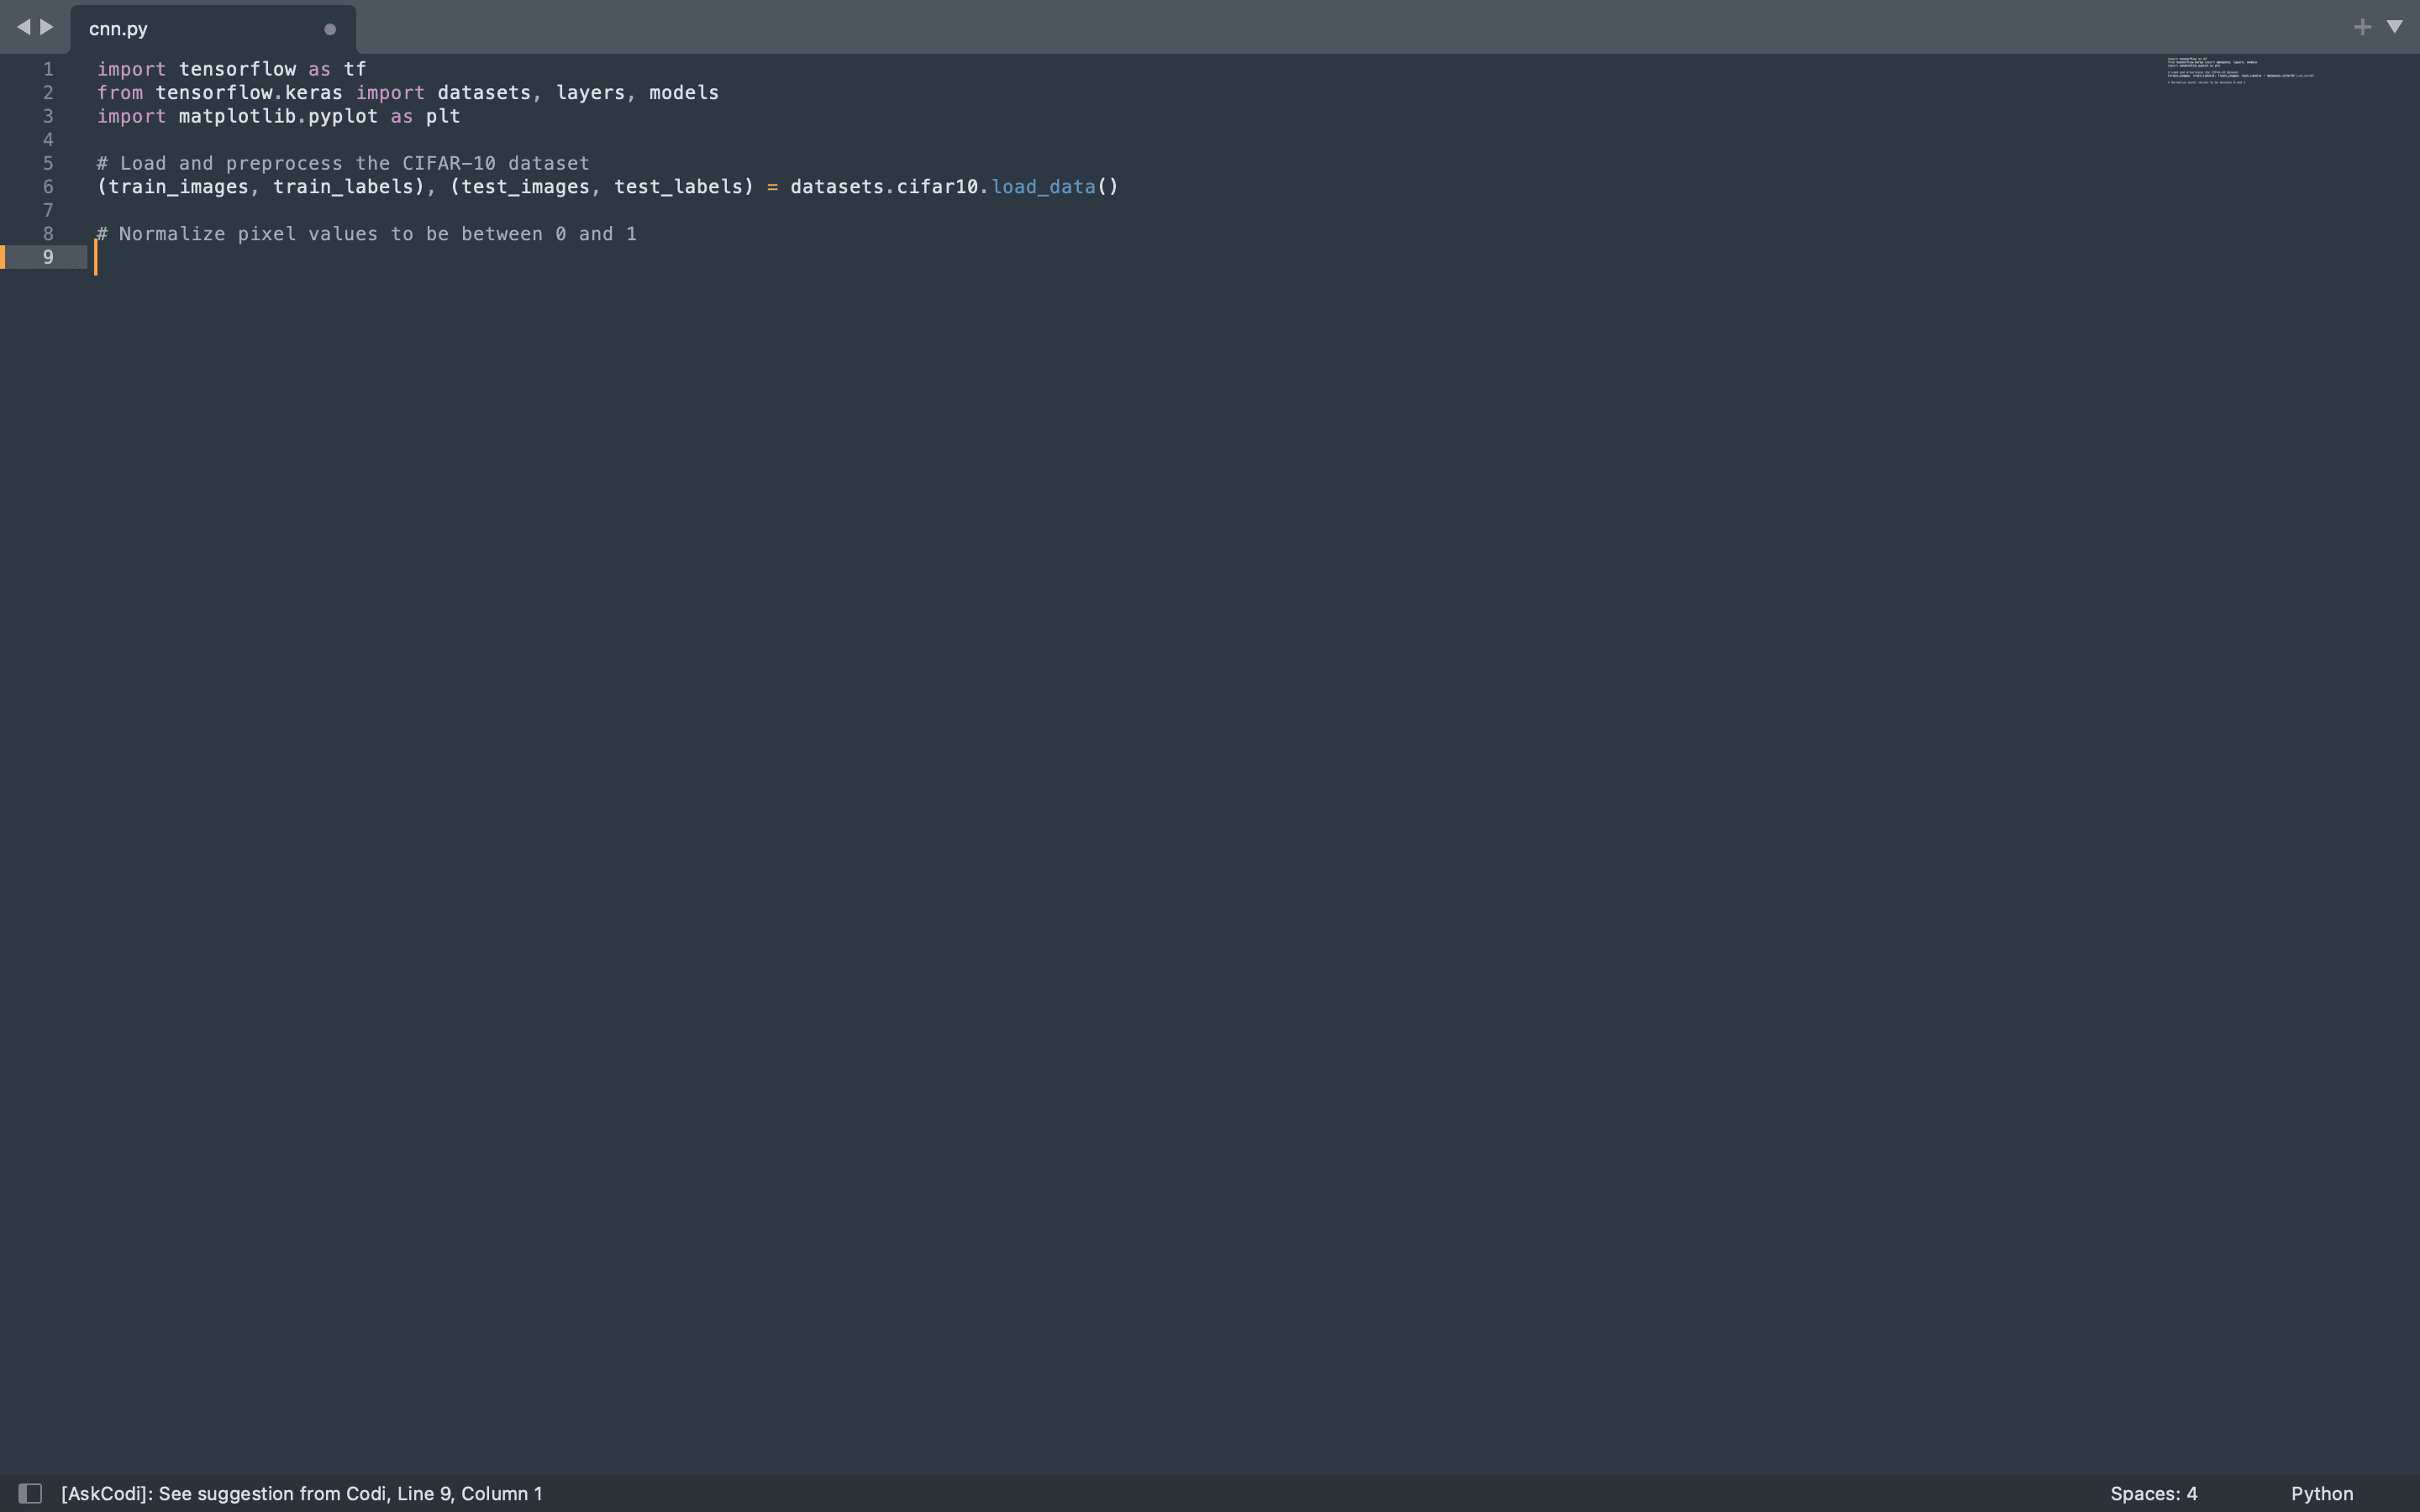Click line number 6 in gutter

[x=48, y=187]
